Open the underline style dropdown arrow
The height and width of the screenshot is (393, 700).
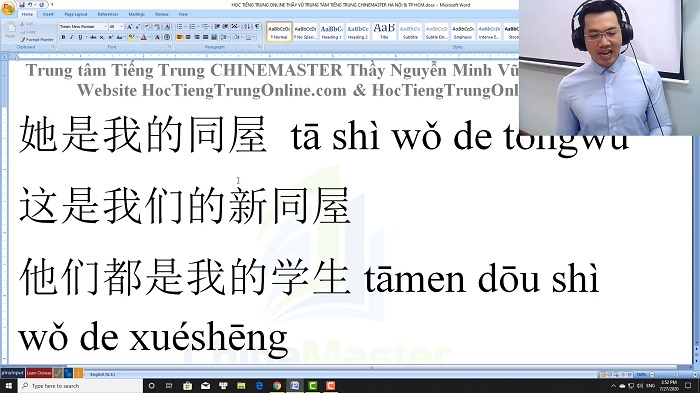86,37
